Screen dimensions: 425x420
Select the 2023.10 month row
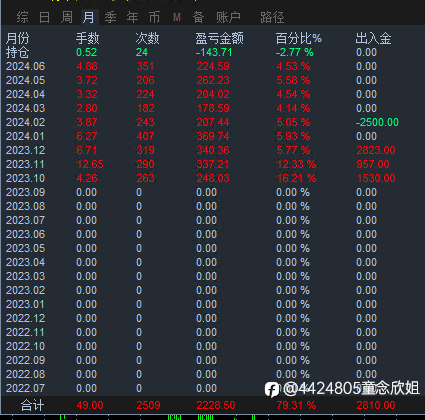tap(25, 178)
